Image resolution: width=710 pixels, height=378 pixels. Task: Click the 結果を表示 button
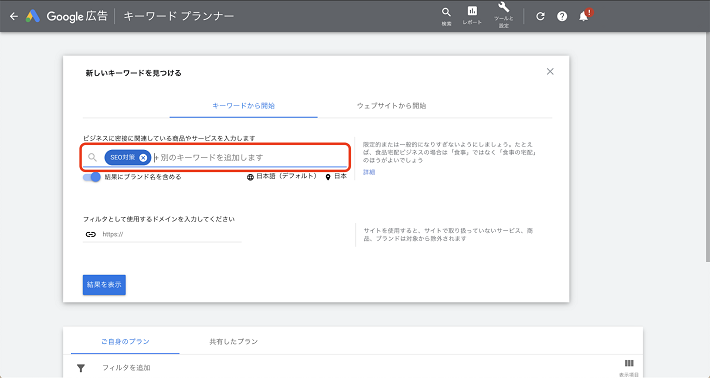coord(104,285)
